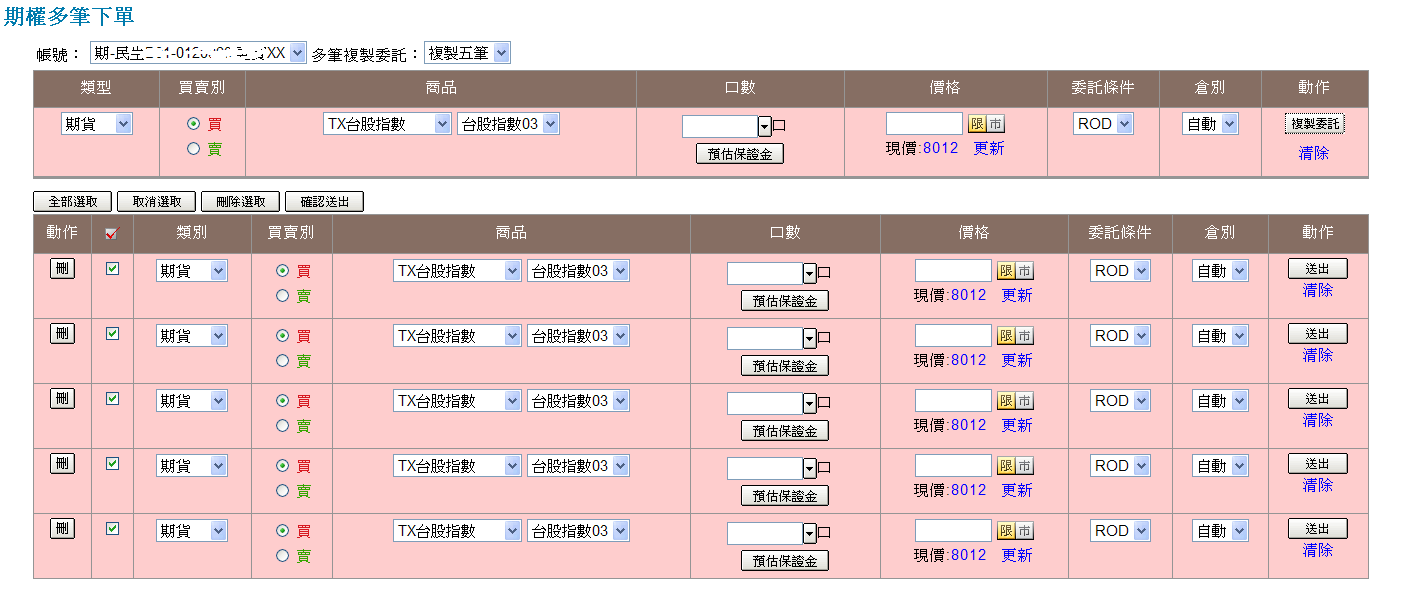The width and height of the screenshot is (1401, 594).
Task: Click the 更新 refresh link in the top template row
Action: 988,148
